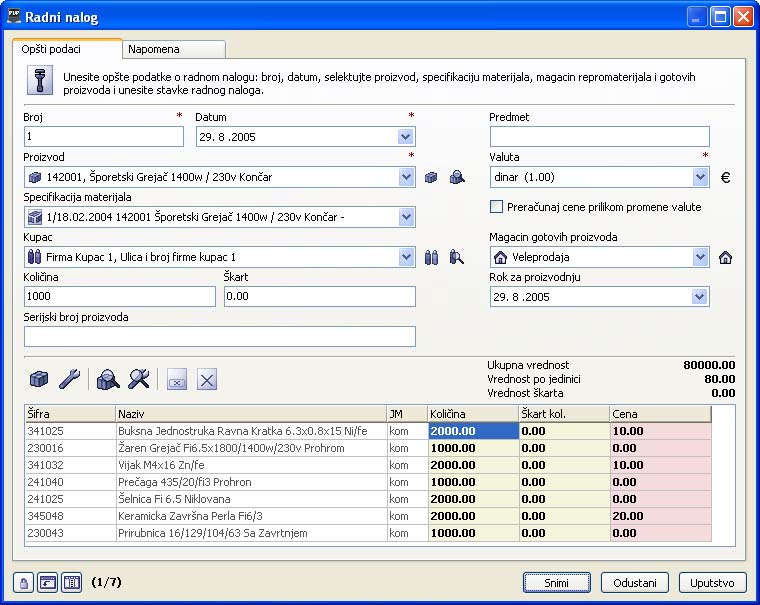The height and width of the screenshot is (605, 760).
Task: Click the columns layout icon at bottom left
Action: [x=71, y=582]
